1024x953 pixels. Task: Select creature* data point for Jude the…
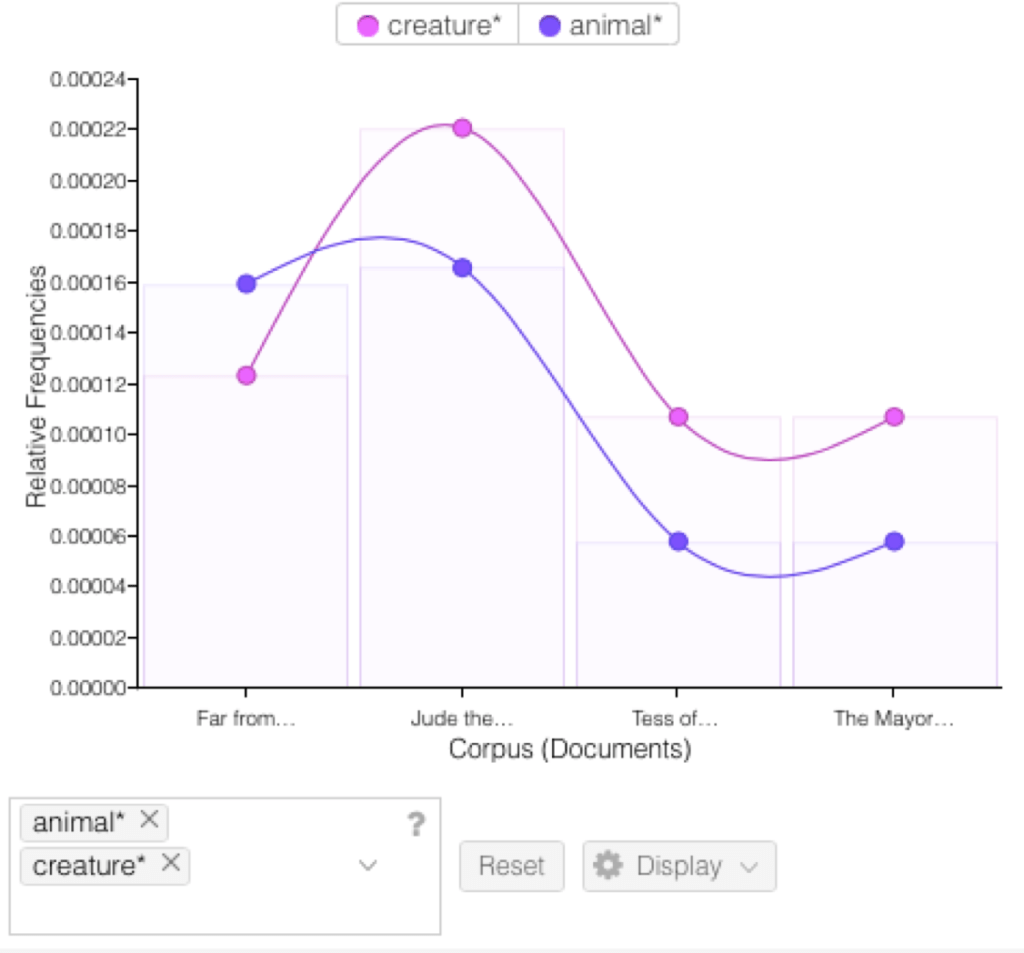pos(462,128)
